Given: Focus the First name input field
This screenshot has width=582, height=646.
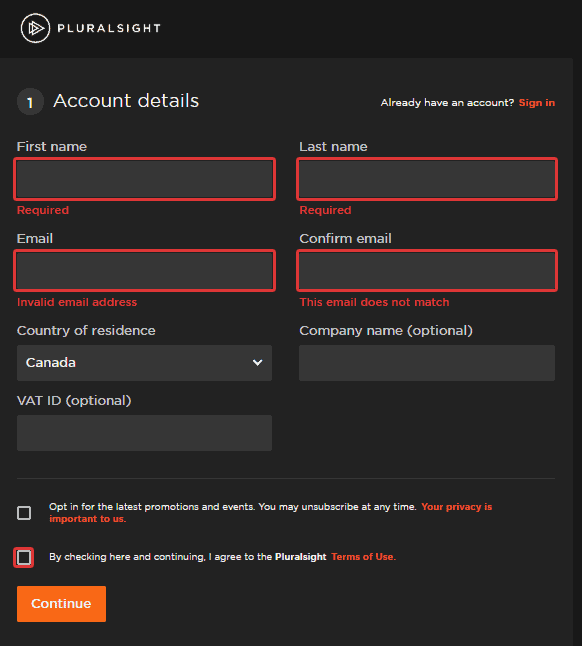Looking at the screenshot, I should 145,179.
